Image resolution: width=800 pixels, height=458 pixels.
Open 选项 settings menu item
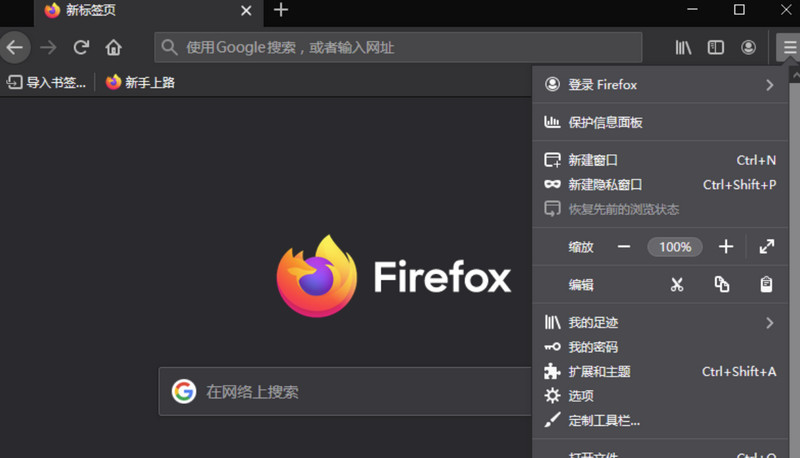click(660, 396)
